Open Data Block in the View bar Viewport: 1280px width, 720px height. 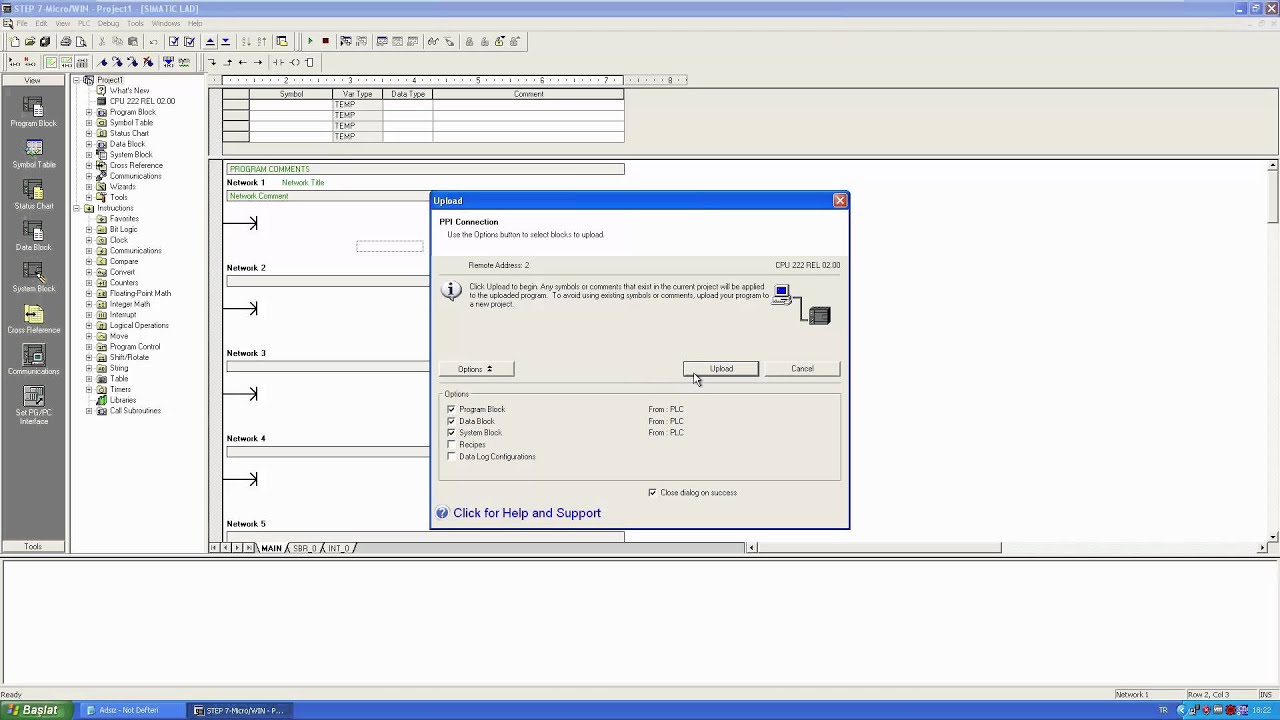tap(33, 236)
